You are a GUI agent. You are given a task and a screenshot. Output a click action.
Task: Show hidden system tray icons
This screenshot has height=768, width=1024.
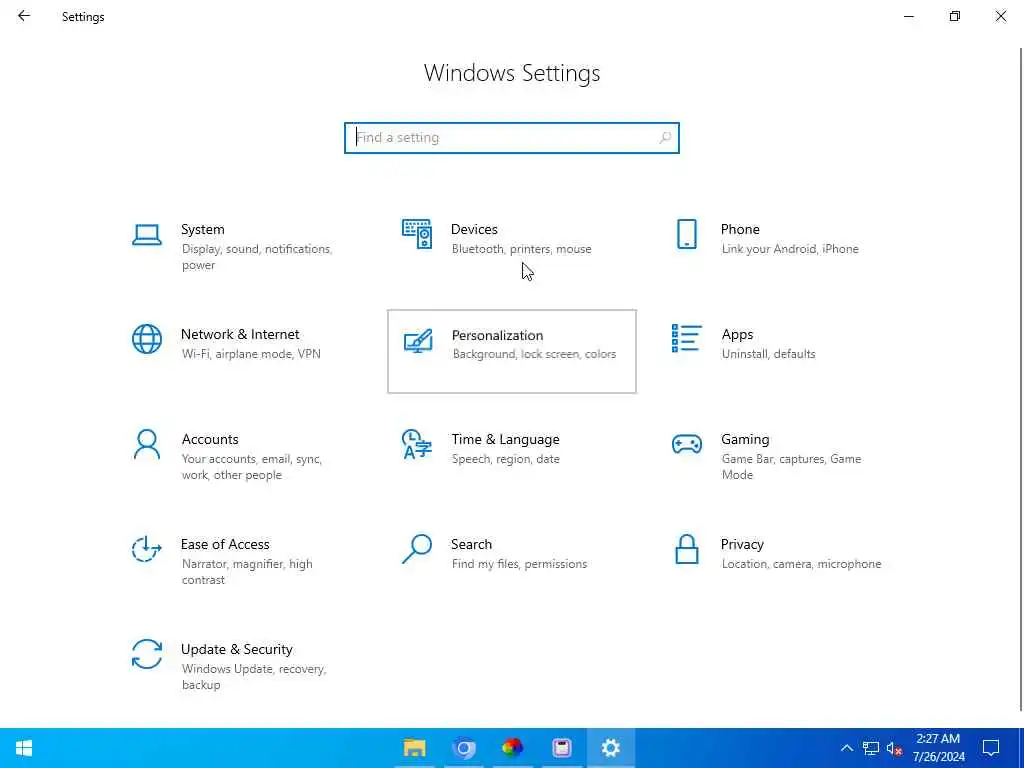coord(846,748)
